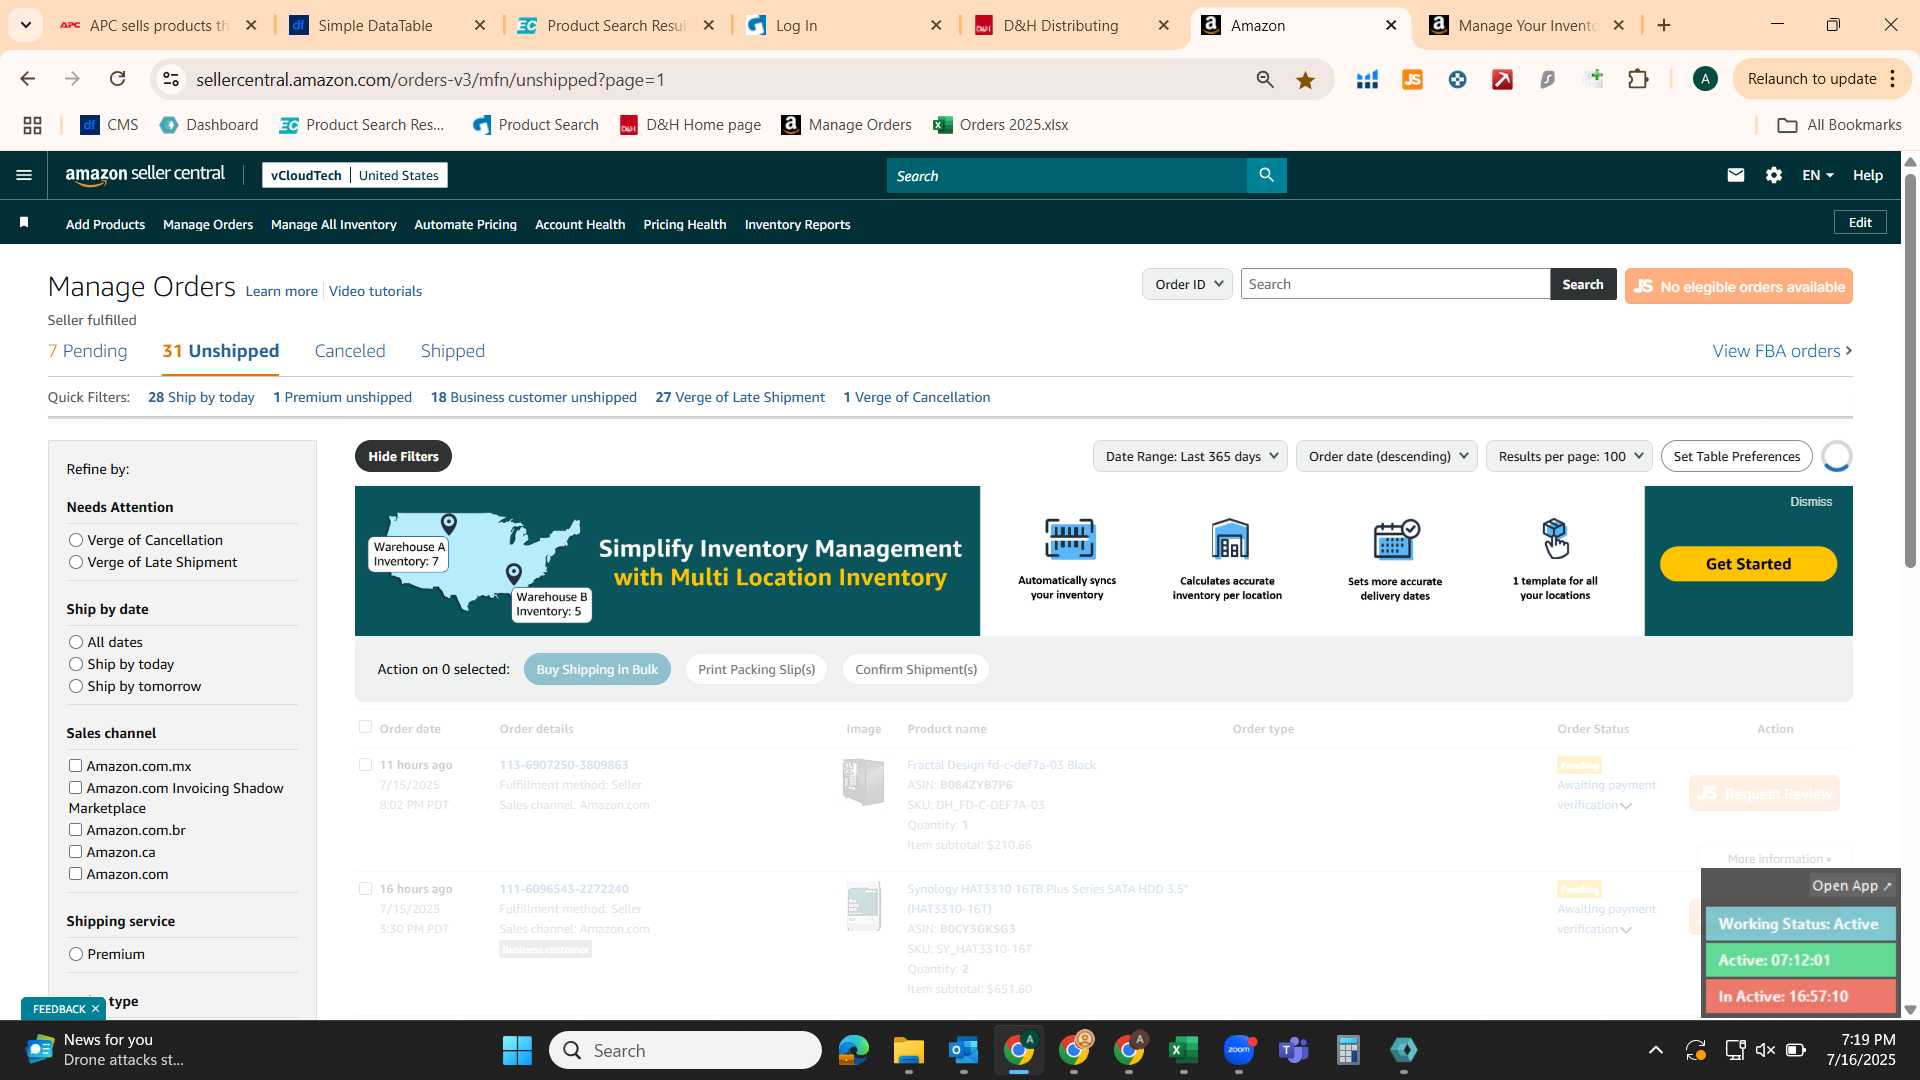
Task: Open Calculator from the taskbar
Action: coord(1348,1050)
